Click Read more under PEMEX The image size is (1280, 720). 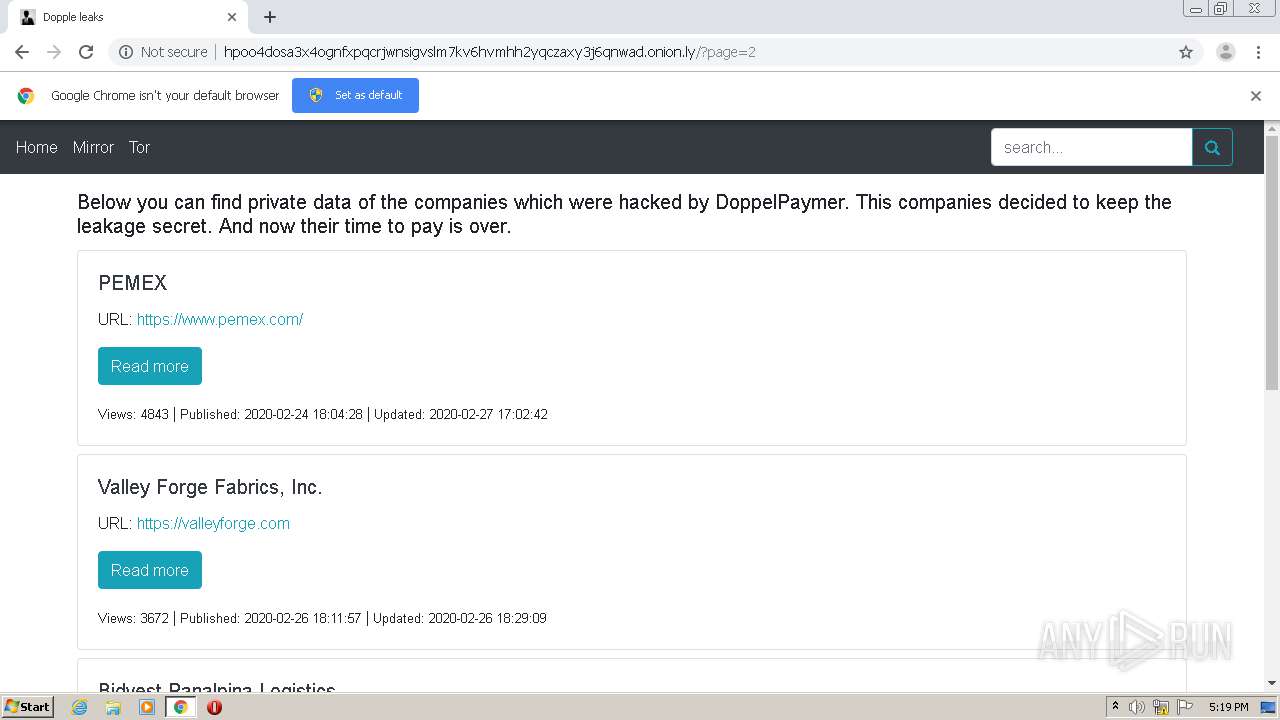pyautogui.click(x=150, y=366)
